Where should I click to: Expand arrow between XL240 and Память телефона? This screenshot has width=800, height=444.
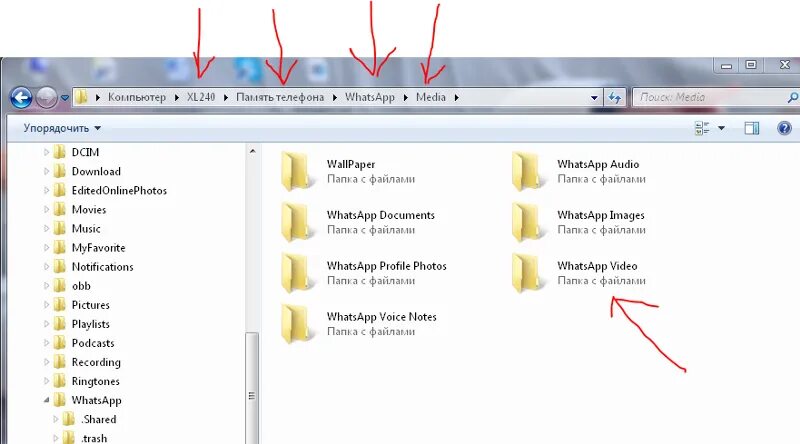click(x=226, y=97)
